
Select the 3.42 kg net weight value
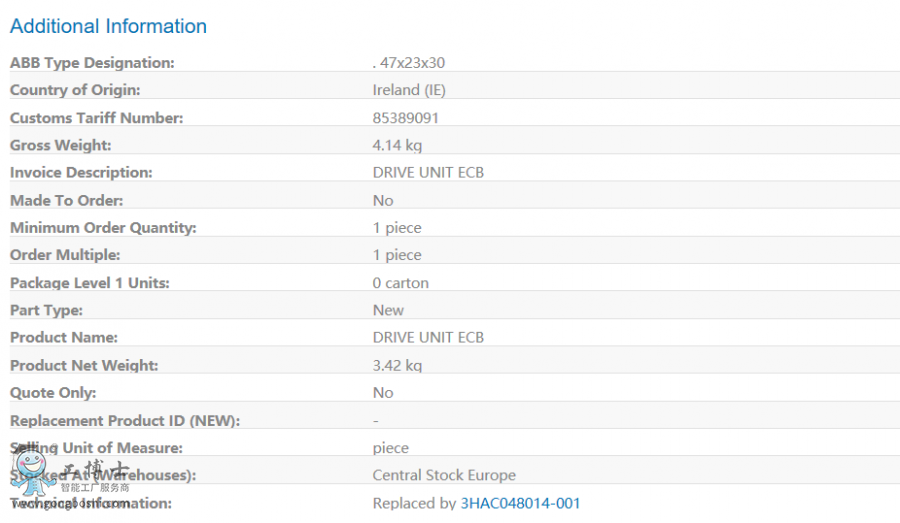[x=397, y=365]
